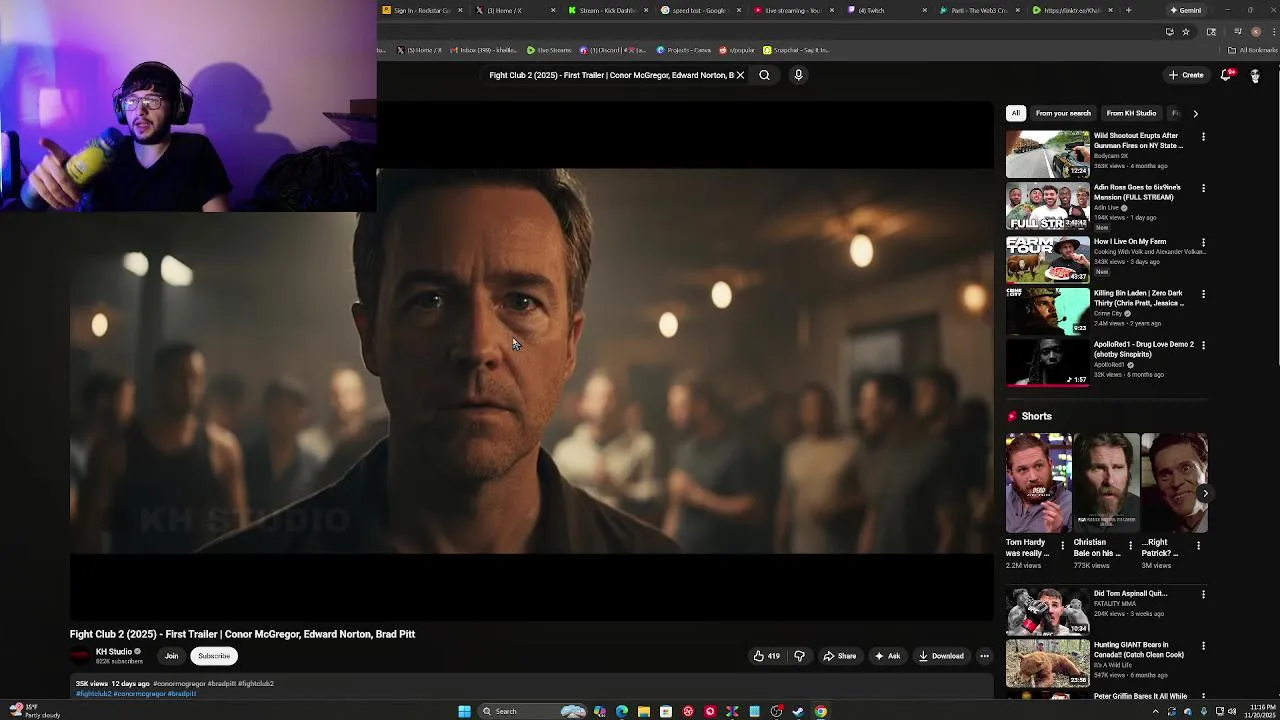This screenshot has width=1280, height=720.
Task: Open the weather widget in taskbar
Action: [34, 711]
